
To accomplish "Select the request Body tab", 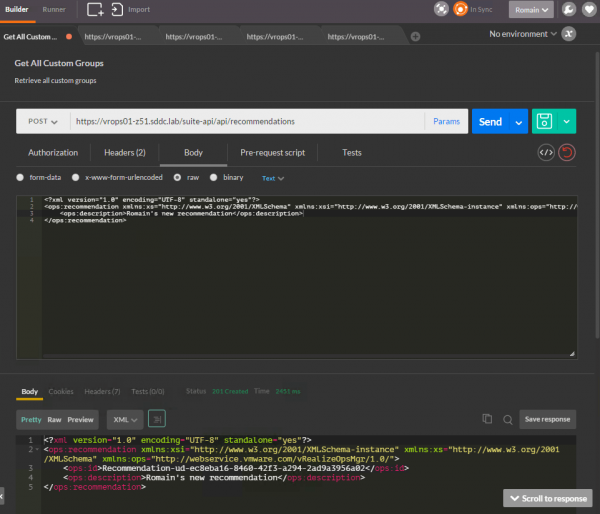I will click(193, 153).
